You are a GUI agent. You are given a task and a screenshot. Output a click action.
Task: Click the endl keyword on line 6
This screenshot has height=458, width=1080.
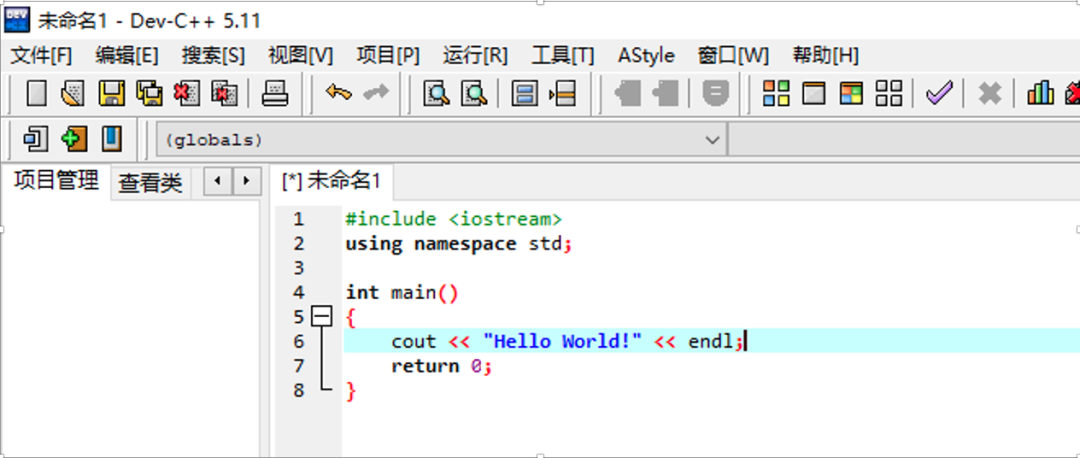(711, 342)
